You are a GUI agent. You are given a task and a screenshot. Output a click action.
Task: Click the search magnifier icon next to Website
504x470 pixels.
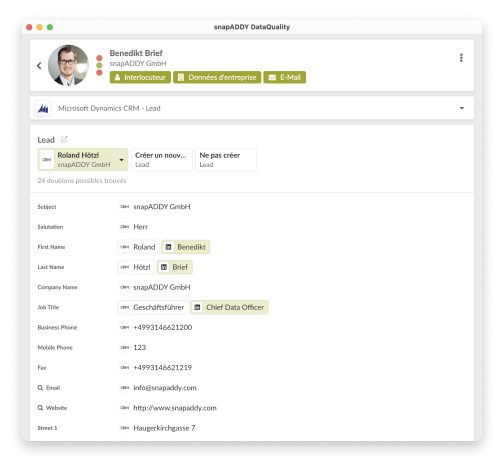40,408
